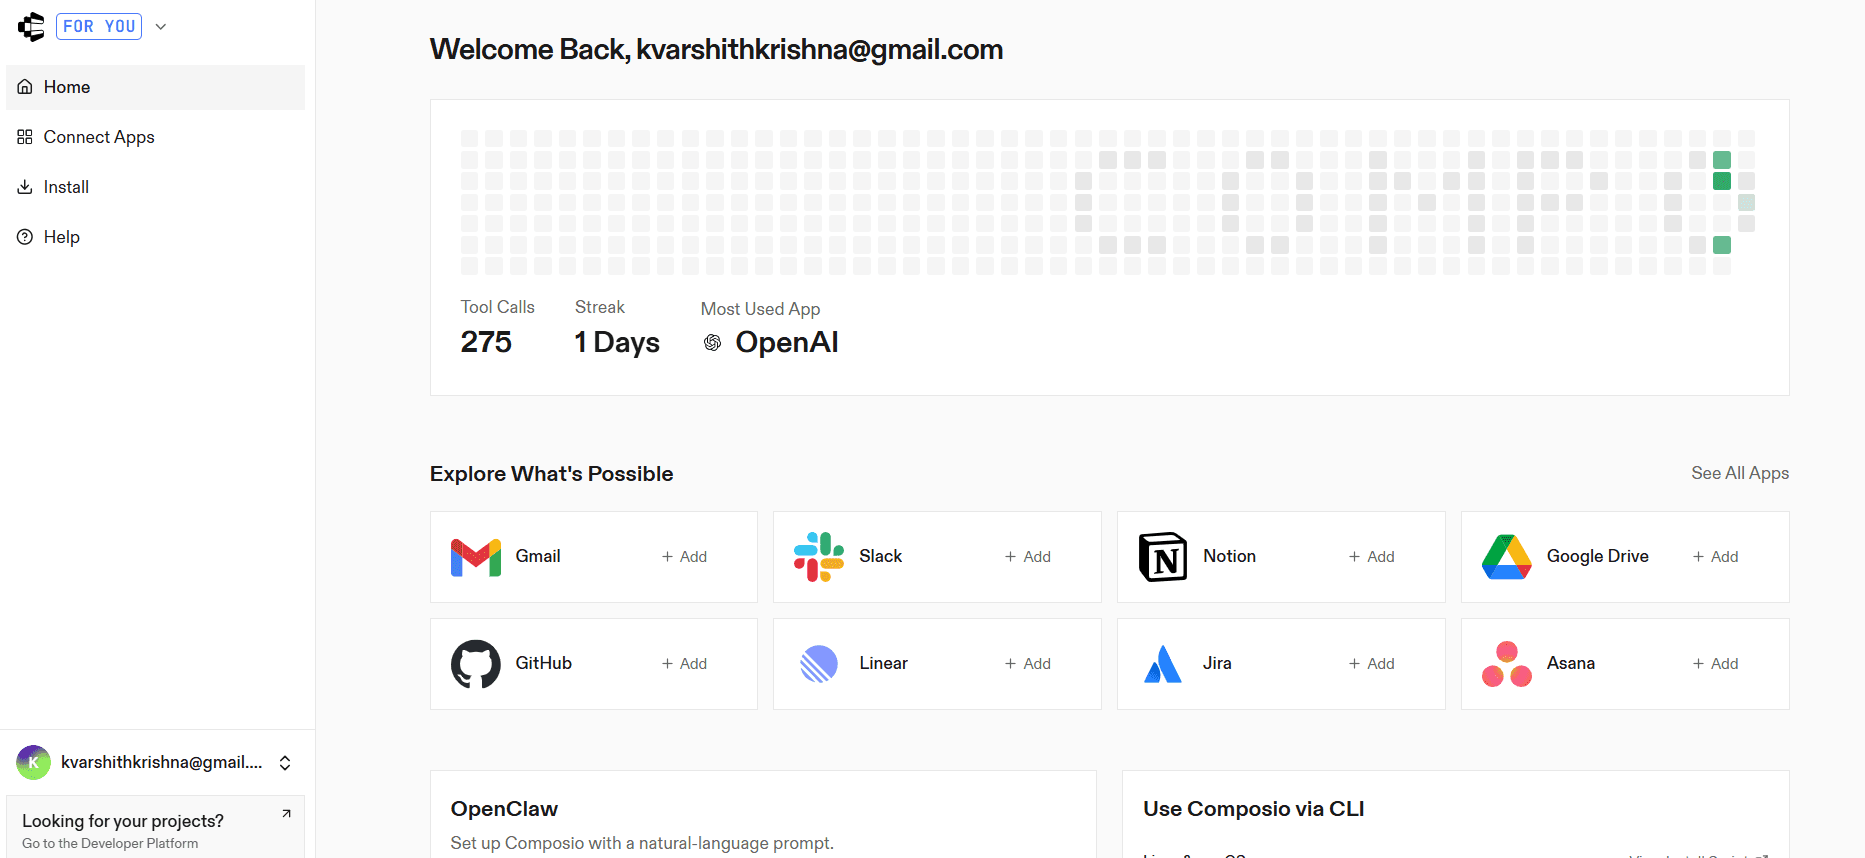Add the Linear app
Screen dimensions: 1865x858
(1028, 664)
